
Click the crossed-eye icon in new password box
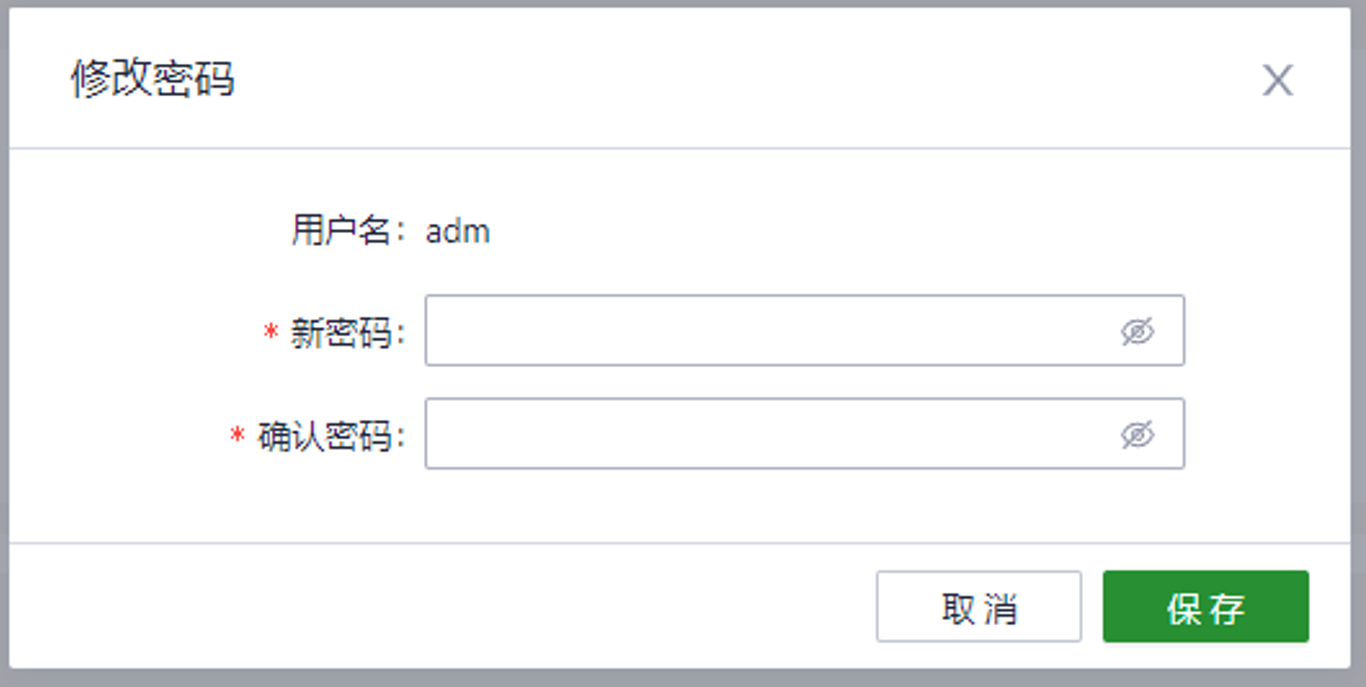(1137, 331)
